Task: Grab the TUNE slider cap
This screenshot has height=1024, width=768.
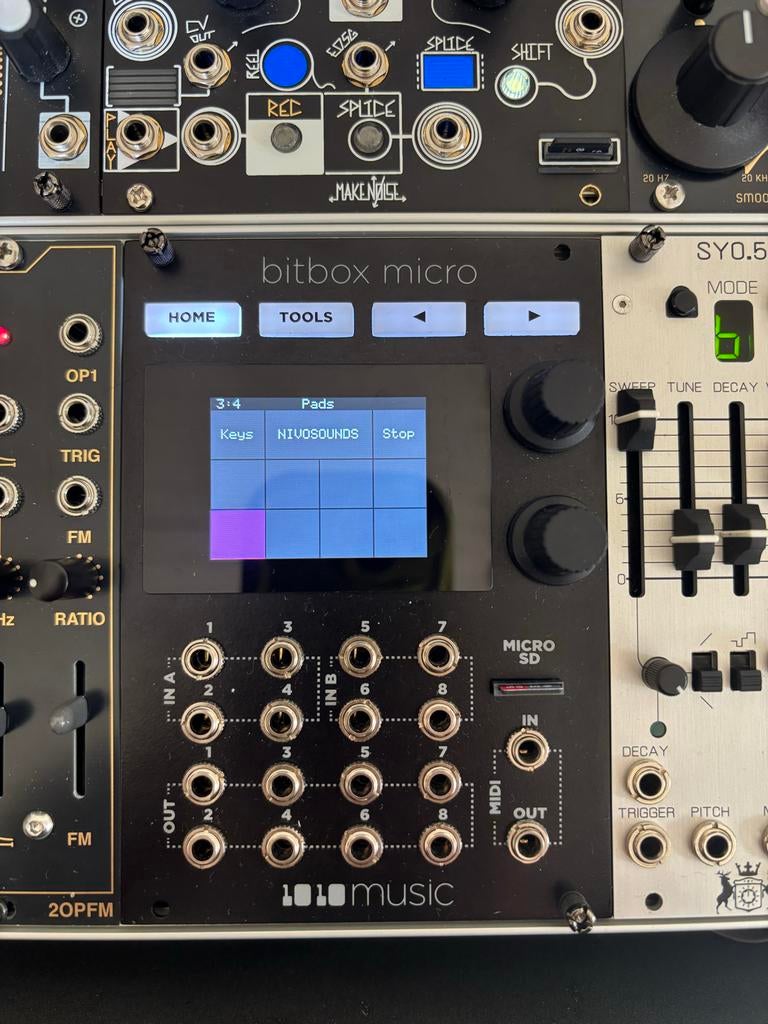Action: (693, 540)
